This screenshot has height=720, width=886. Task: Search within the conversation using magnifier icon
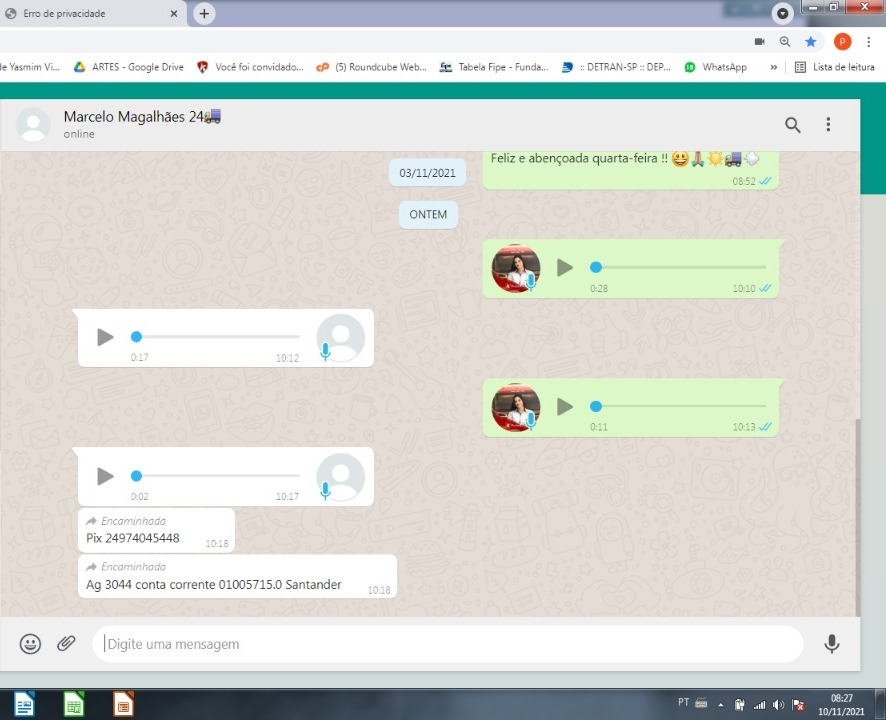click(x=792, y=125)
